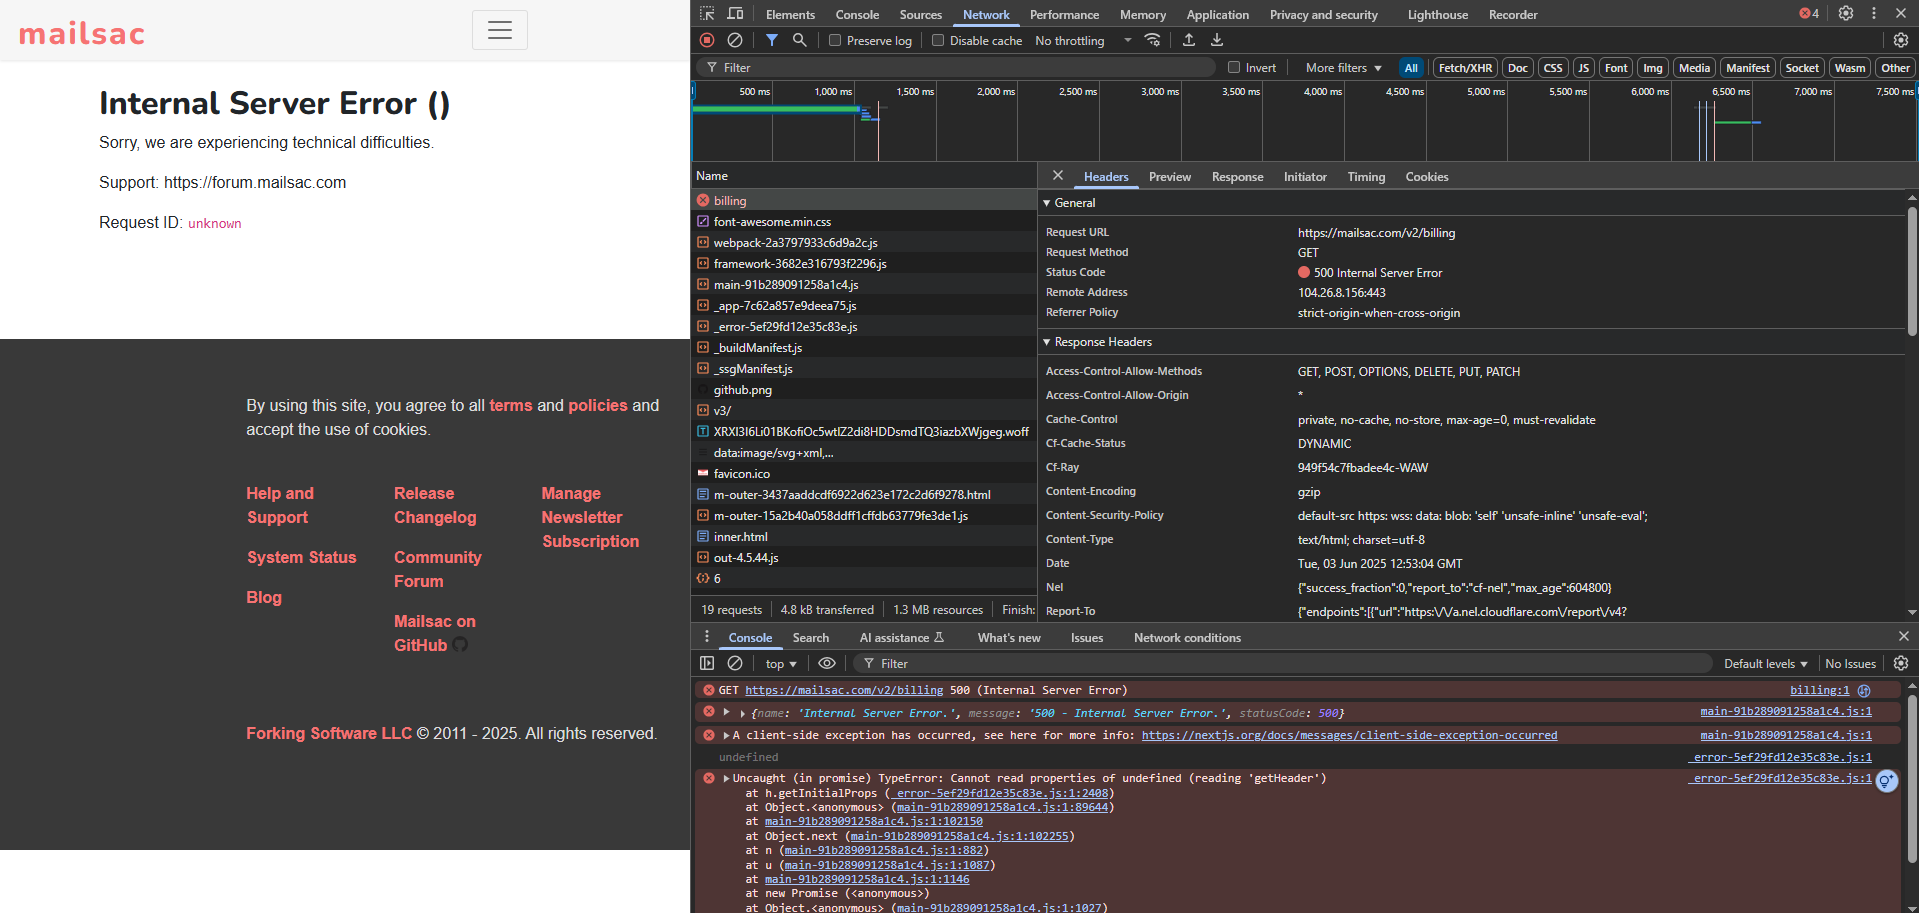1919x913 pixels.
Task: Filter requests by Doc type
Action: pos(1518,68)
